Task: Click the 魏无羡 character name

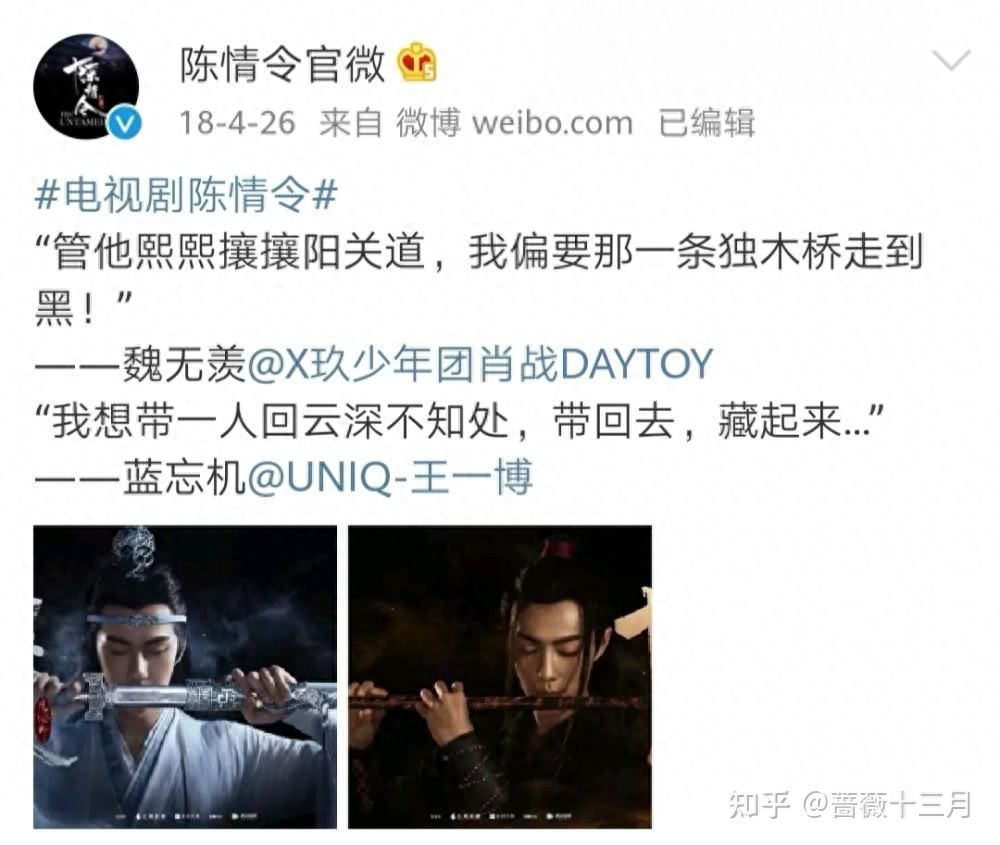Action: click(x=184, y=365)
